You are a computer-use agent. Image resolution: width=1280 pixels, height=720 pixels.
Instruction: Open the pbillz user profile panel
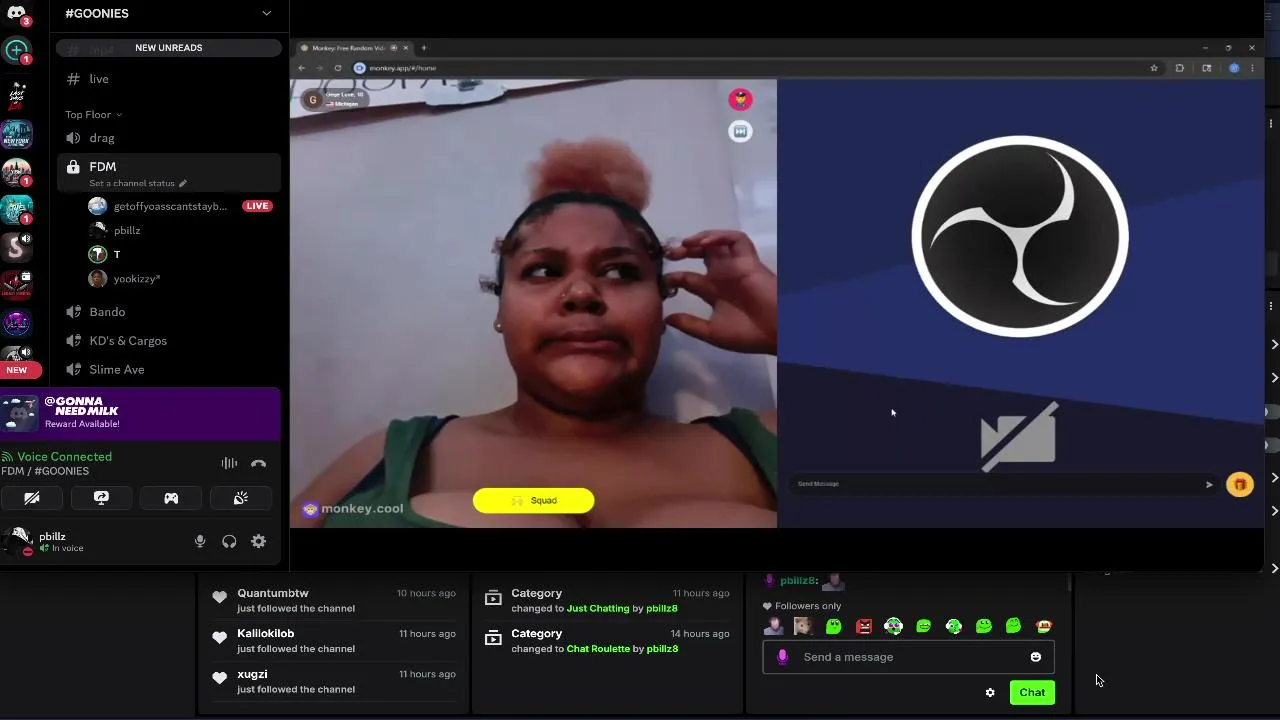click(50, 541)
